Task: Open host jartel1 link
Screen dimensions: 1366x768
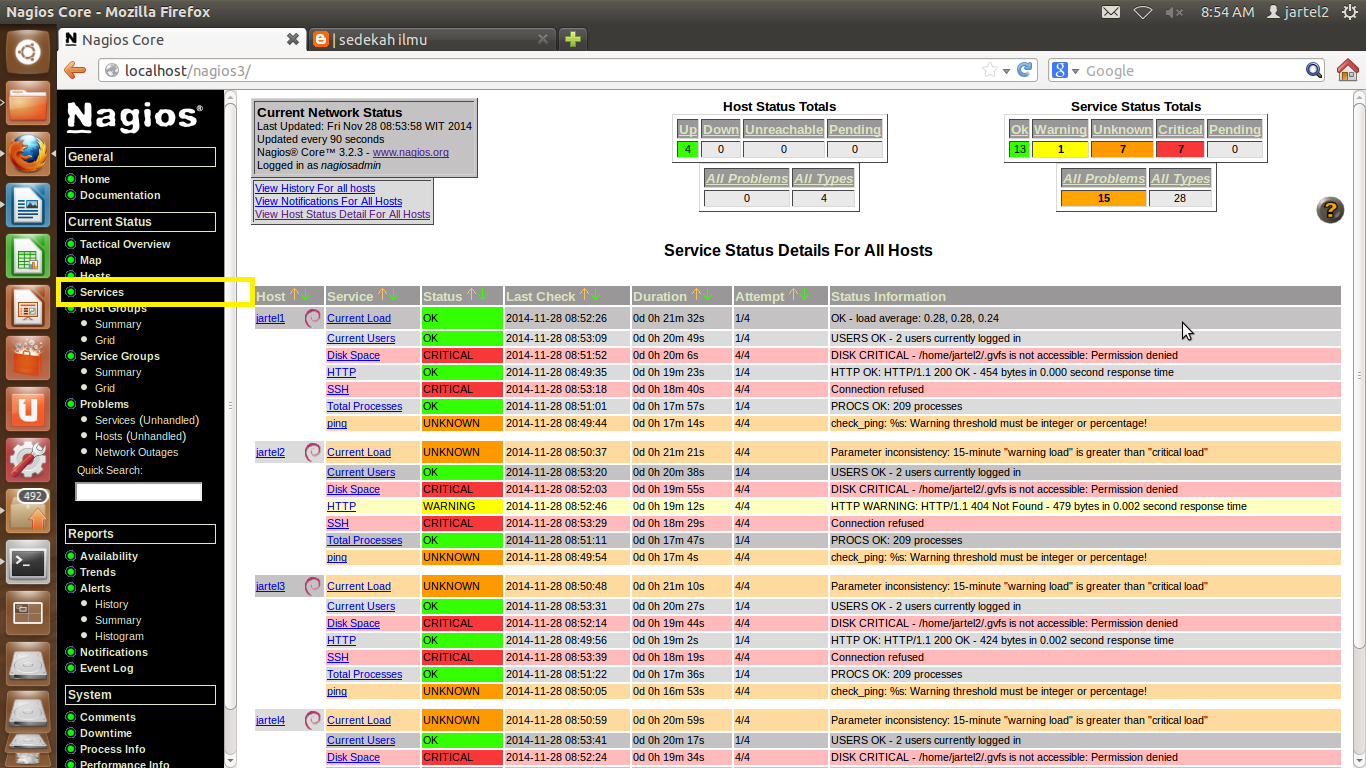Action: coord(270,318)
